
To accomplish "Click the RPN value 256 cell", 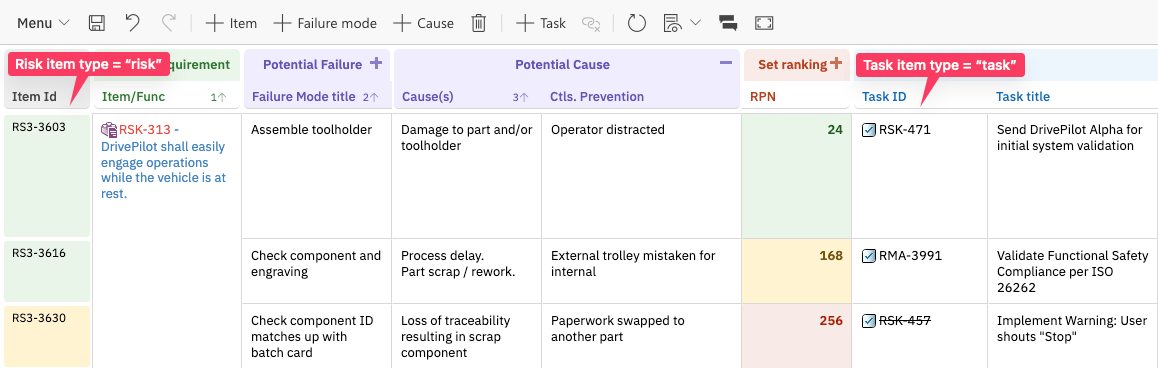I will click(x=796, y=337).
